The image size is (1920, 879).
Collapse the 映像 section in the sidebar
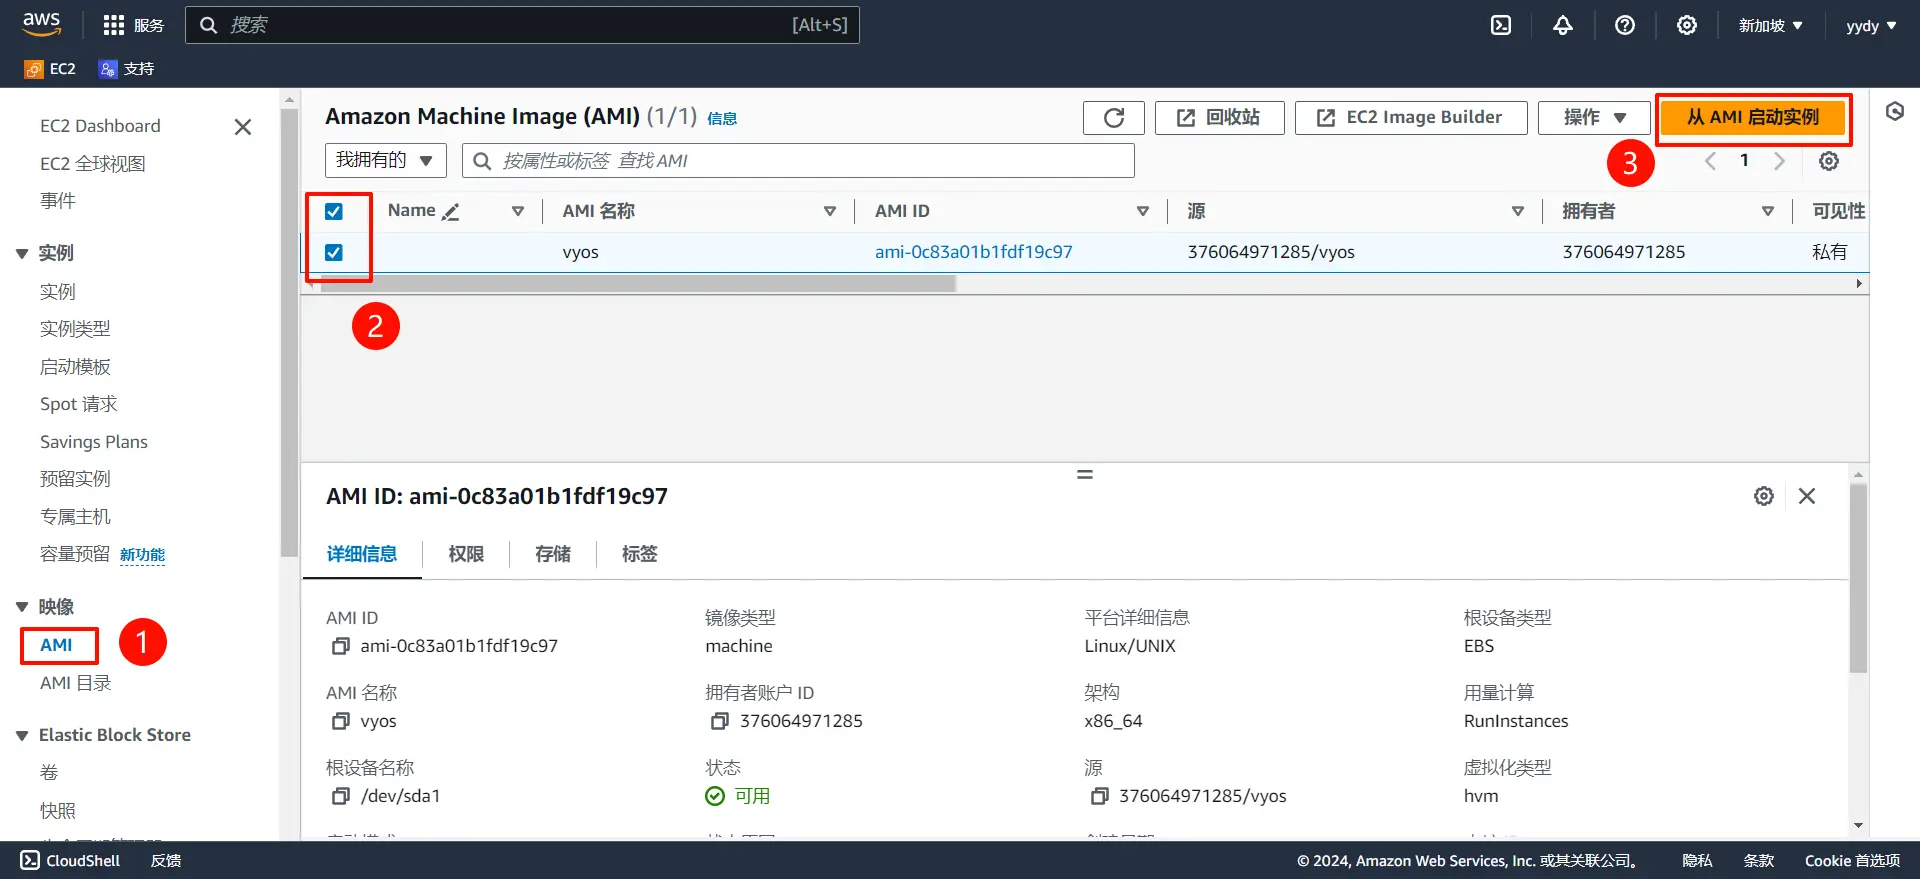coord(22,607)
